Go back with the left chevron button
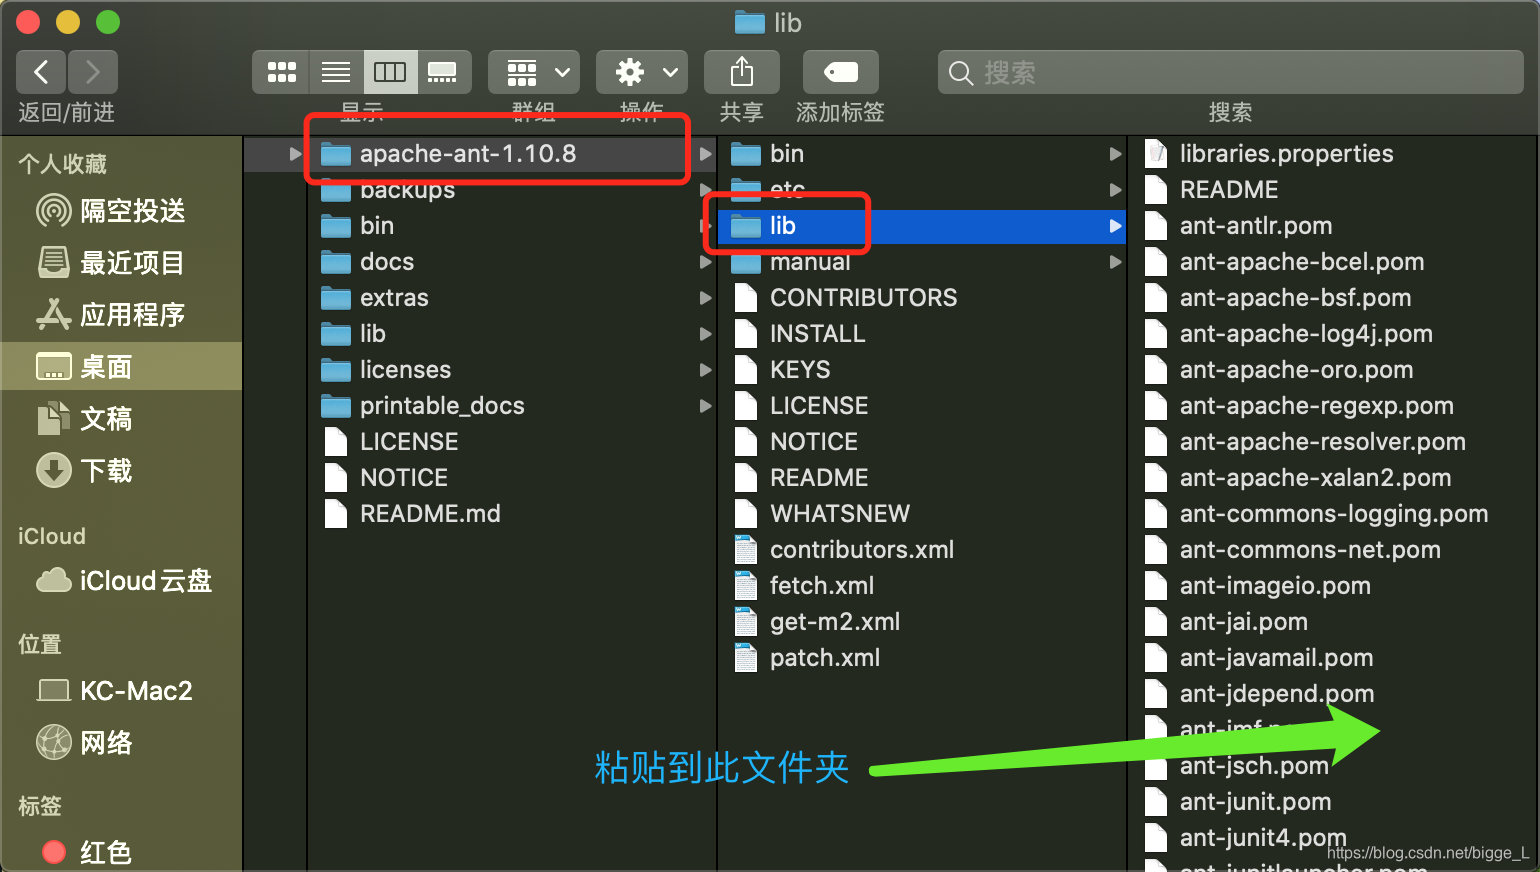This screenshot has width=1540, height=872. (41, 72)
